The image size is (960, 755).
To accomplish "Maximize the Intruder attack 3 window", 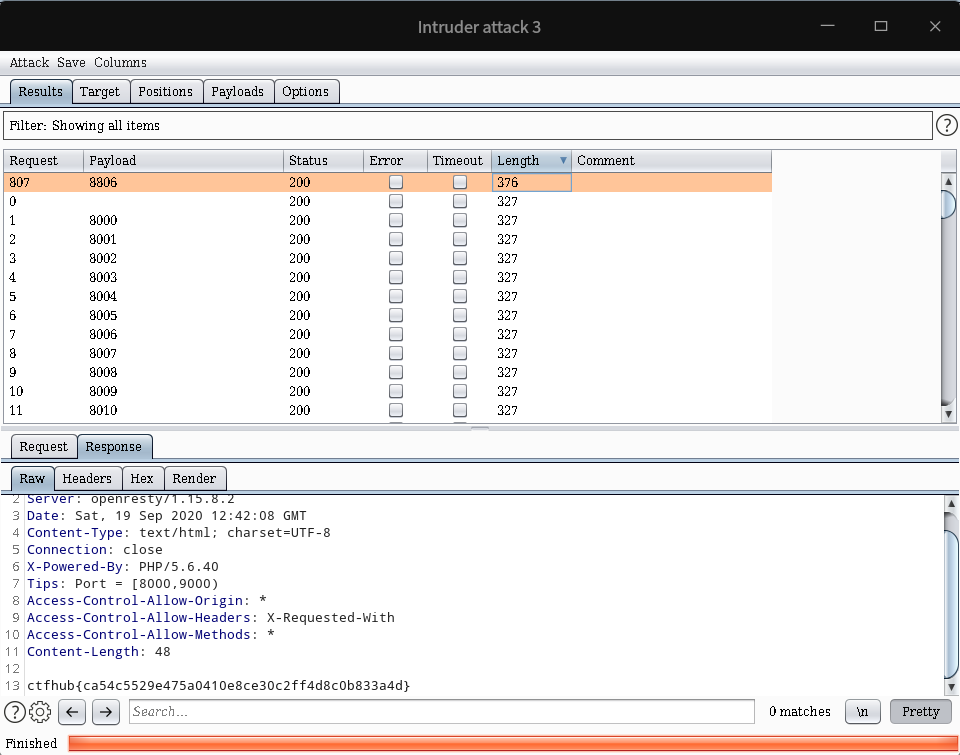I will click(881, 26).
